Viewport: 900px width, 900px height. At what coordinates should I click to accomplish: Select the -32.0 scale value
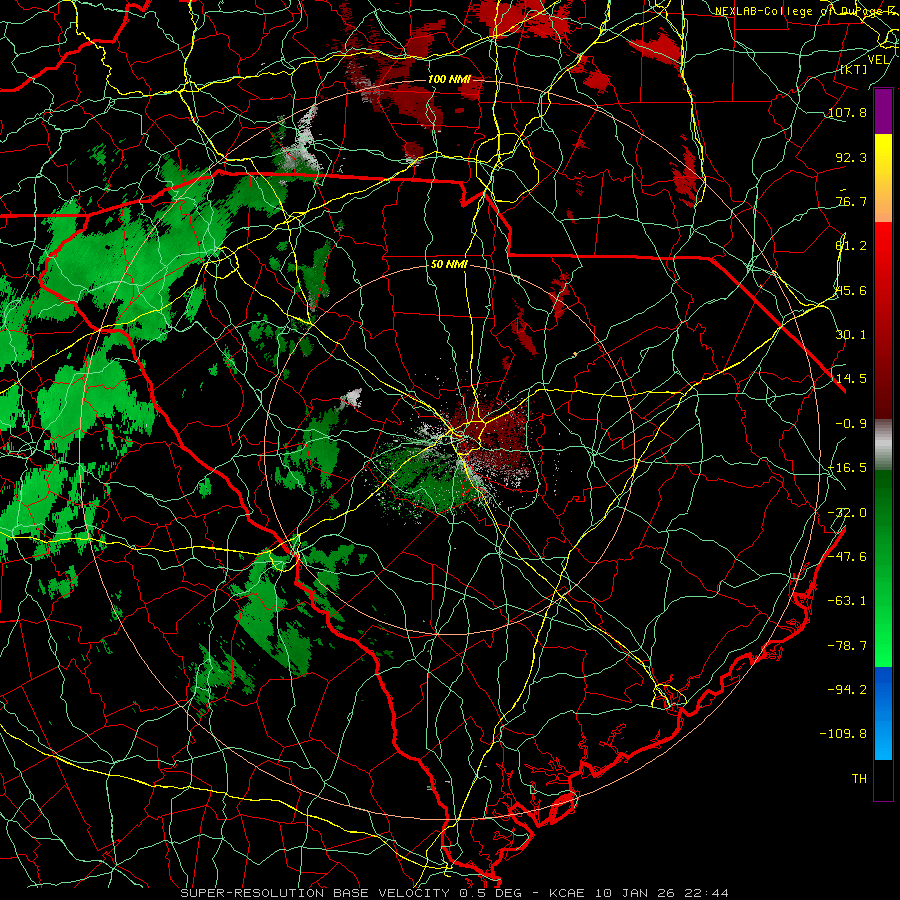coord(847,513)
